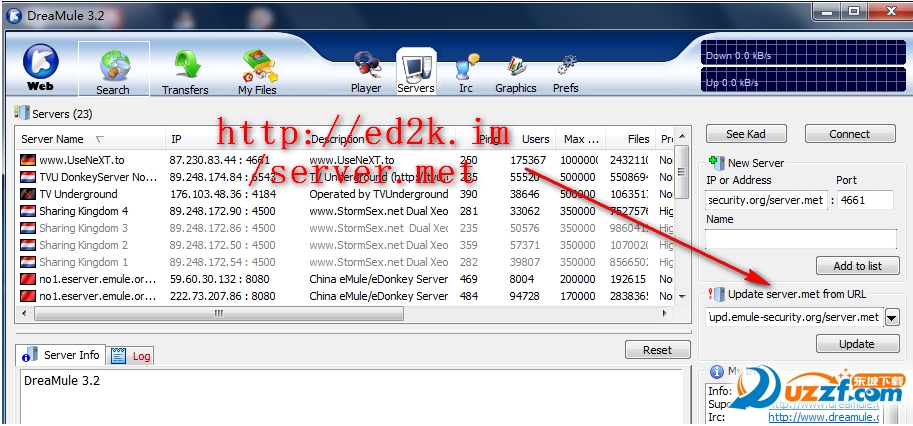The image size is (913, 426).
Task: Click the Connect button
Action: tap(850, 134)
